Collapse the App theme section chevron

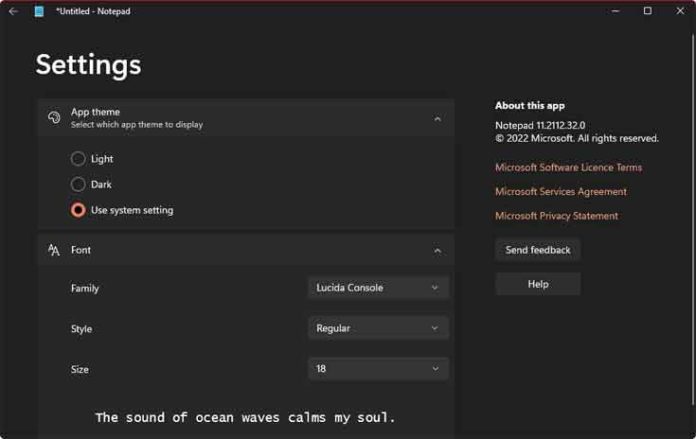tap(437, 119)
